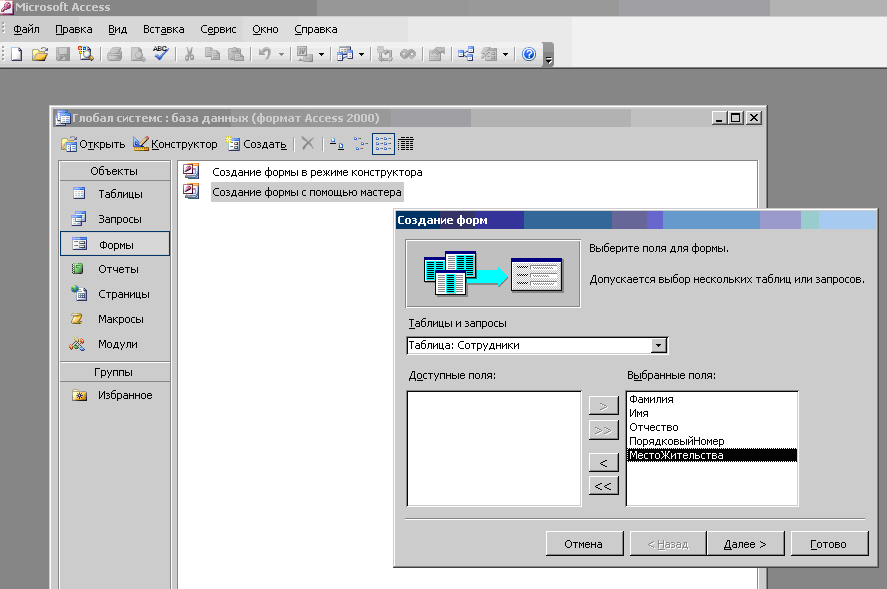Click Конструктор in database window toolbar

click(x=175, y=144)
